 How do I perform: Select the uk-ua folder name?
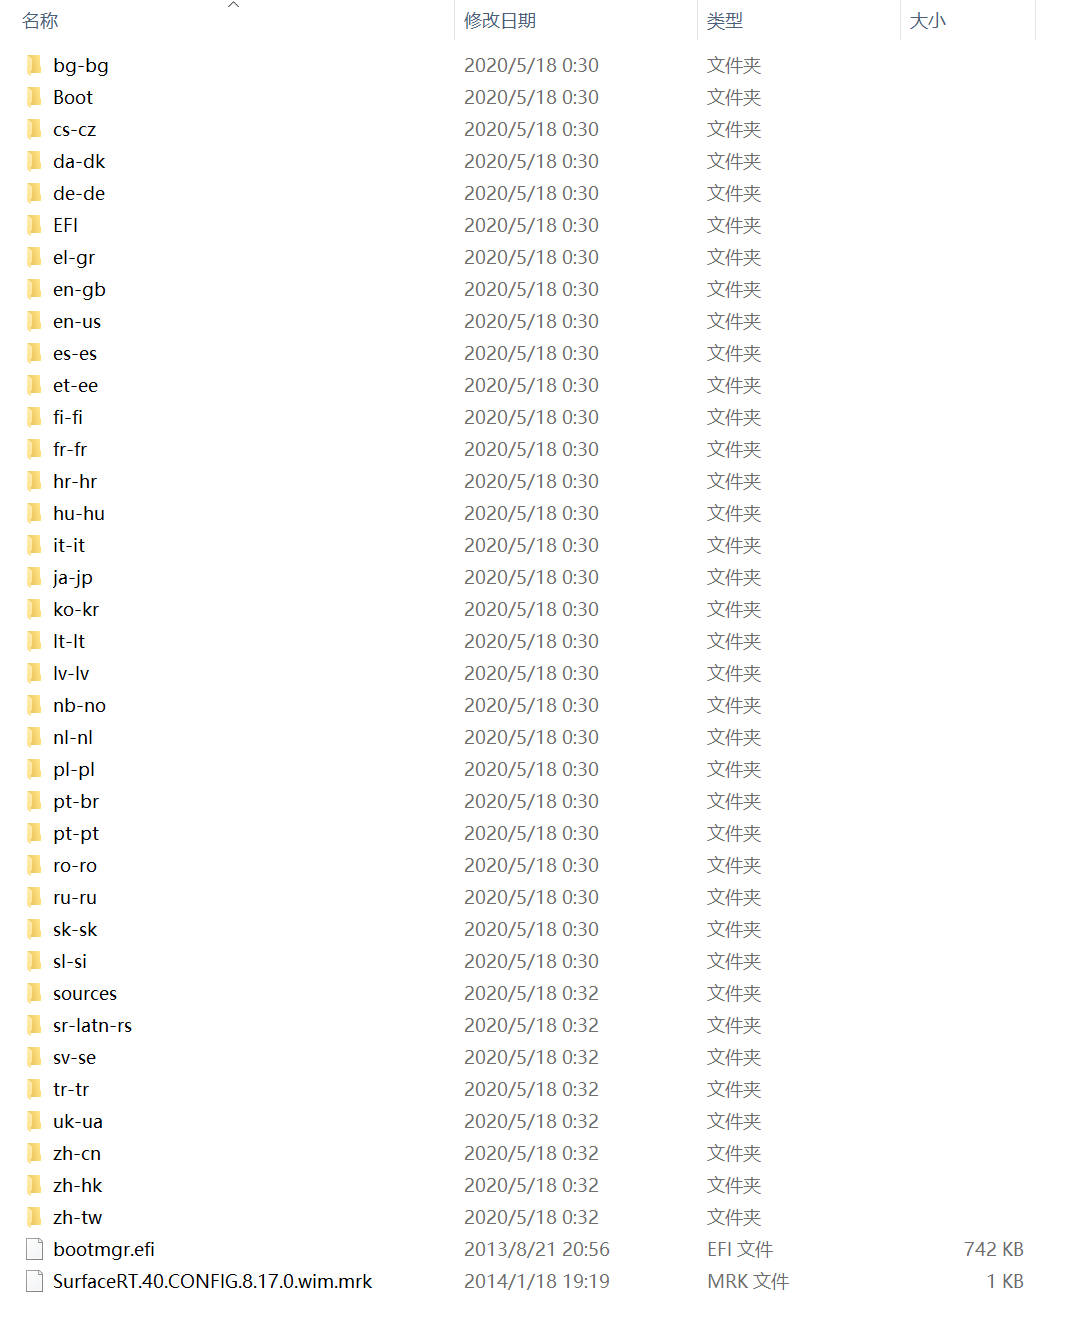pyautogui.click(x=78, y=1121)
